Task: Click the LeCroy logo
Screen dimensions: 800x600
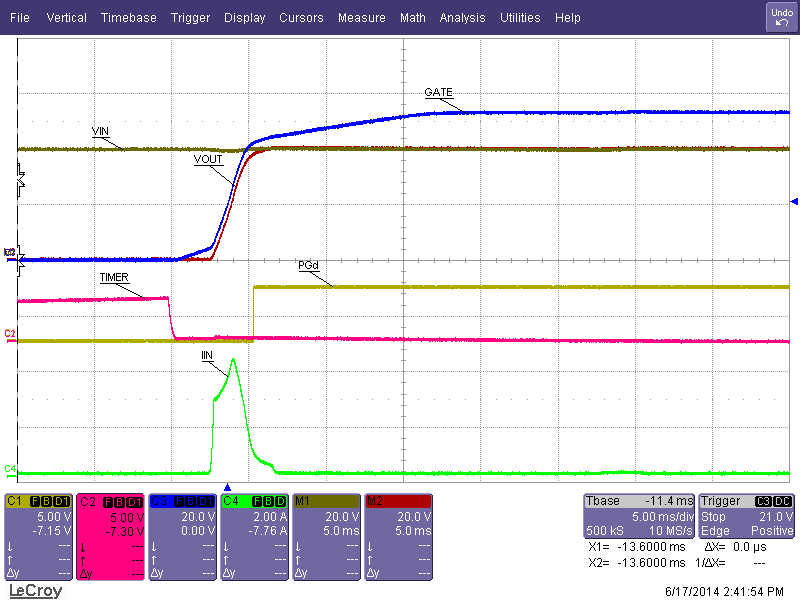Action: click(x=35, y=590)
